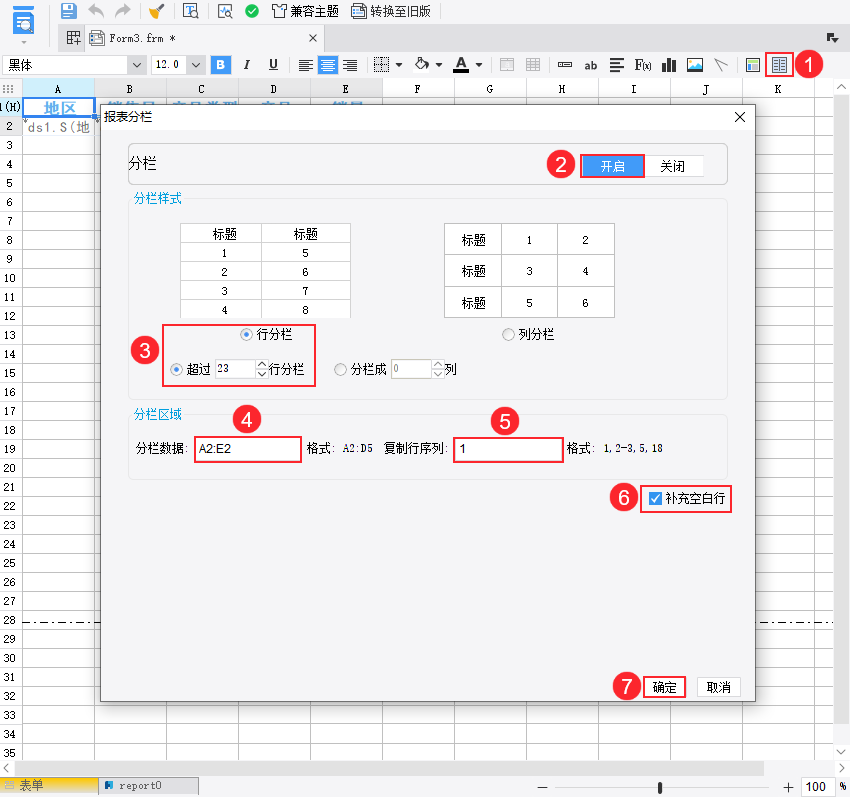This screenshot has height=797, width=850.
Task: Activate the format painter brush
Action: coord(157,11)
